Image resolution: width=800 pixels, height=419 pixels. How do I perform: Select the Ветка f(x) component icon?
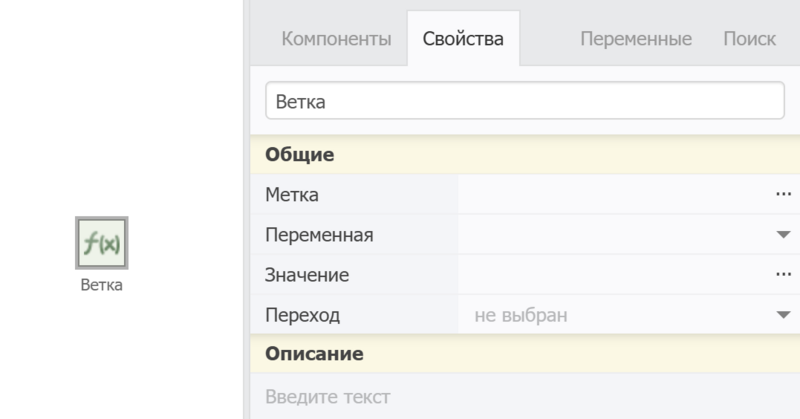[102, 243]
